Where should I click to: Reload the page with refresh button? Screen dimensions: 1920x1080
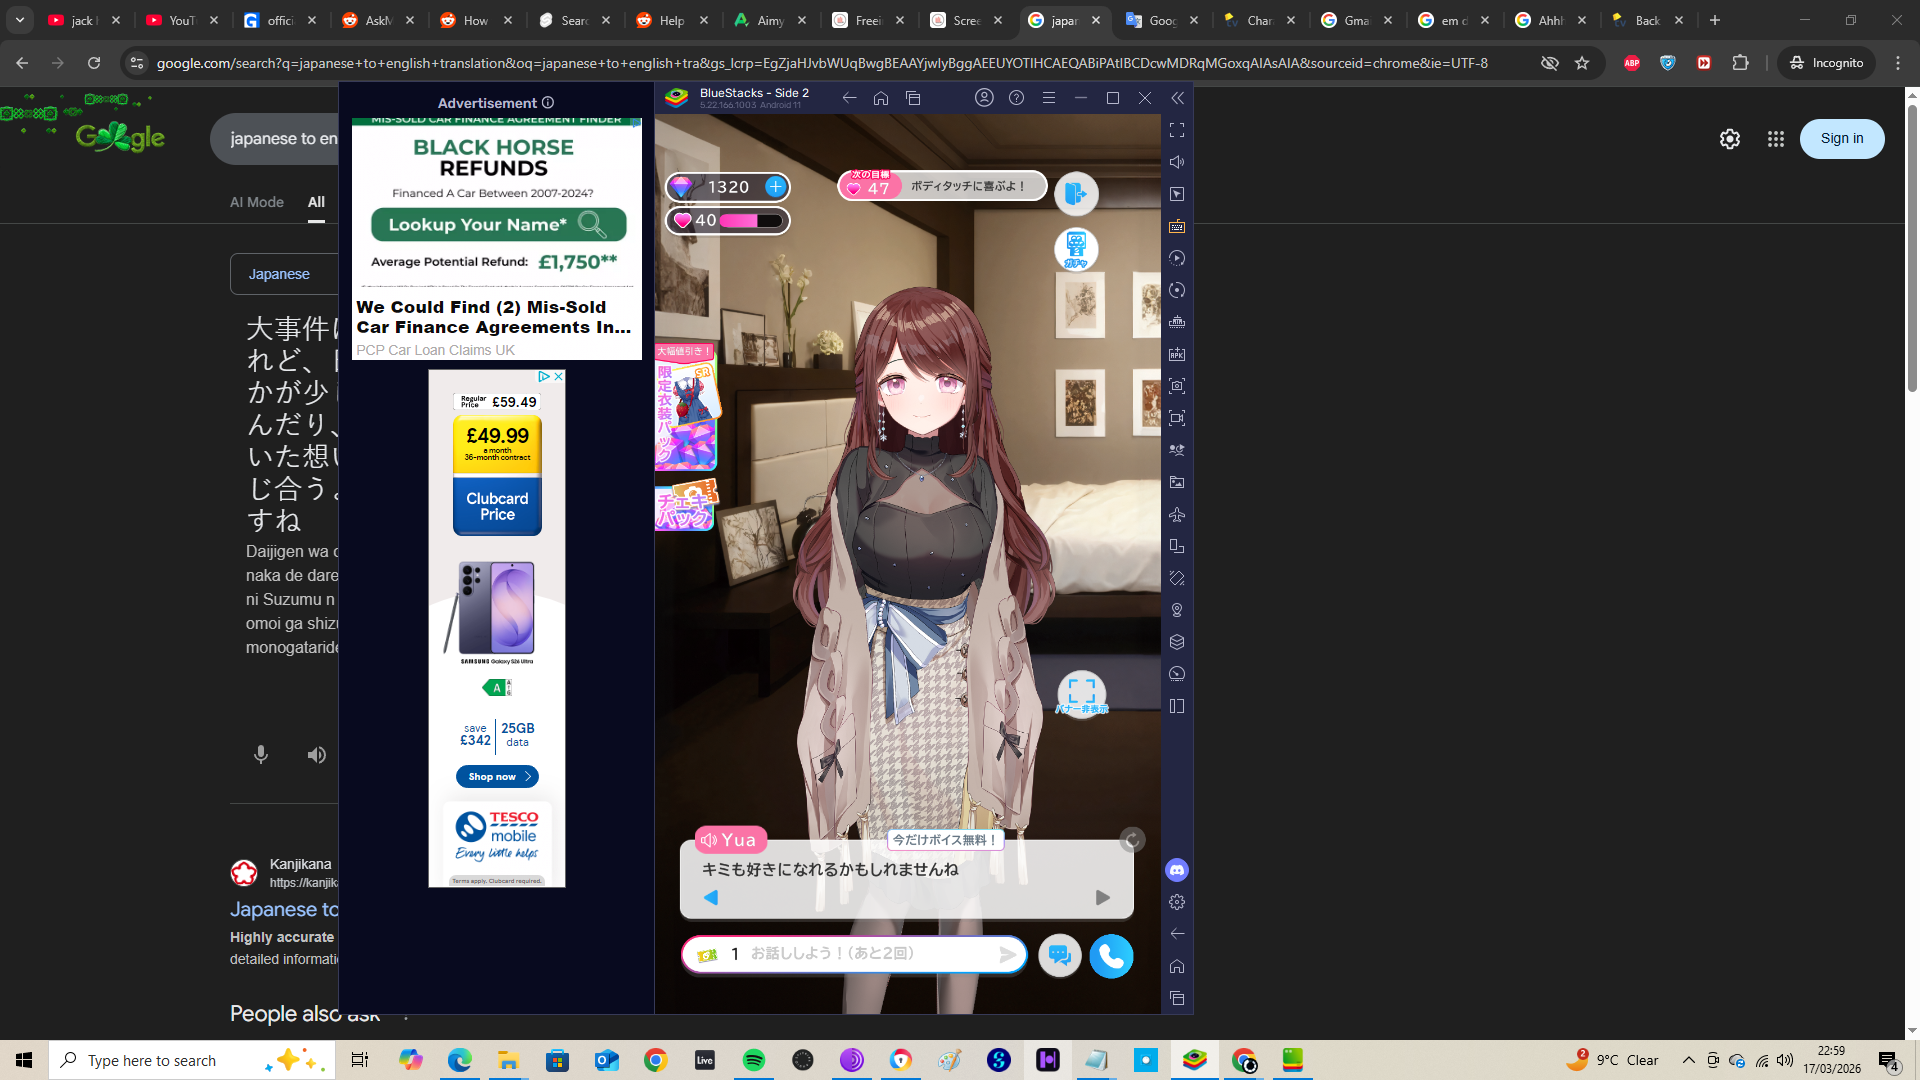pyautogui.click(x=94, y=63)
